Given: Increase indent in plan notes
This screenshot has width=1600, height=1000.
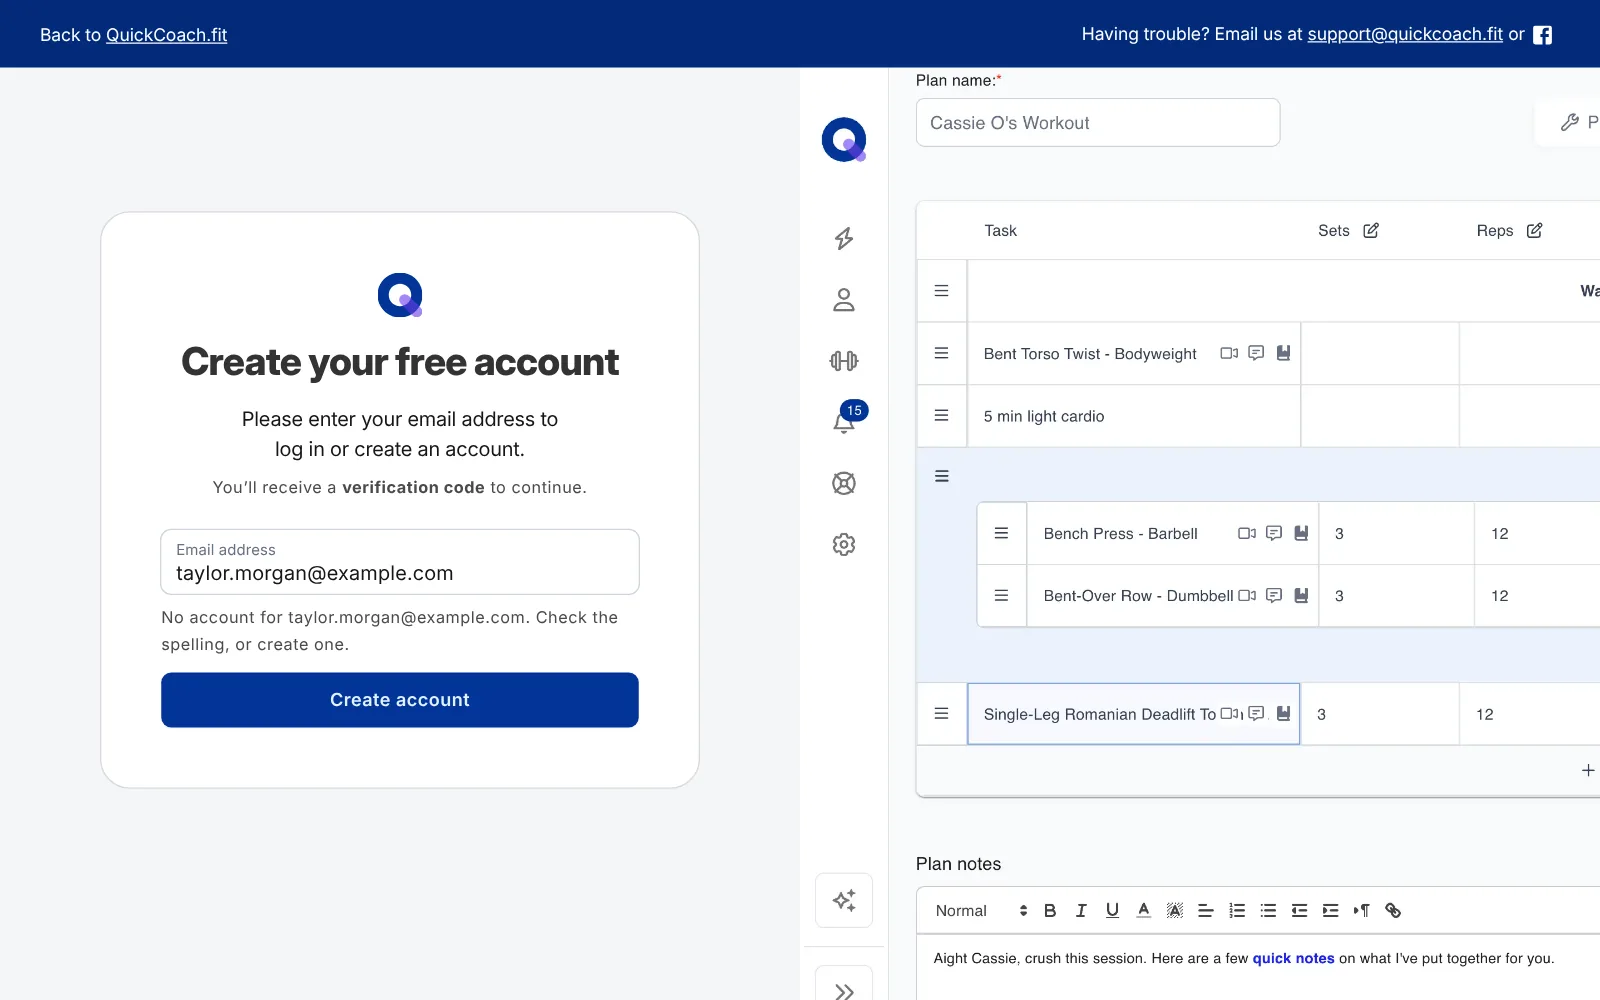Looking at the screenshot, I should [1330, 910].
